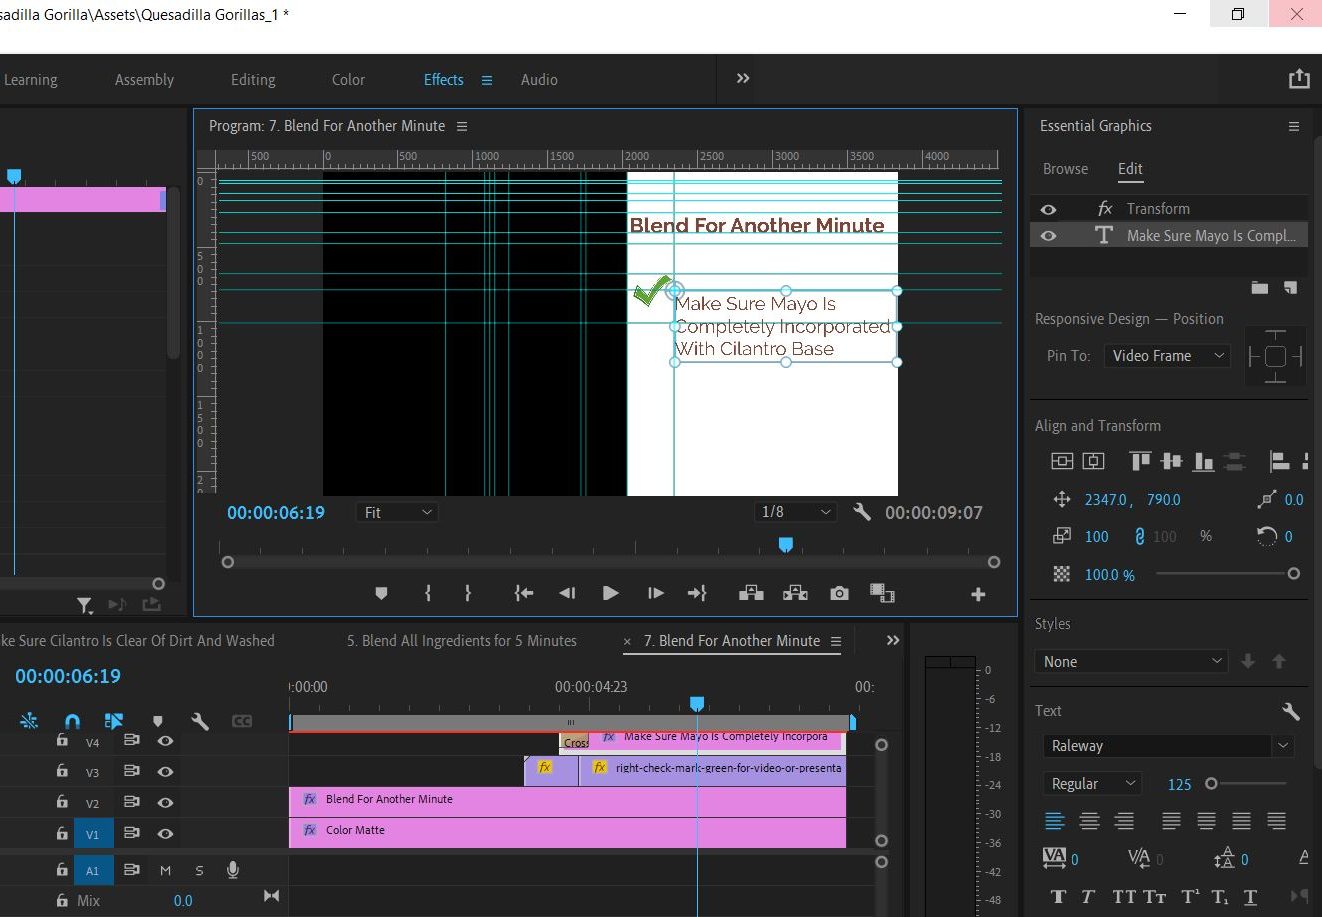Mute the A1 audio track

166,871
